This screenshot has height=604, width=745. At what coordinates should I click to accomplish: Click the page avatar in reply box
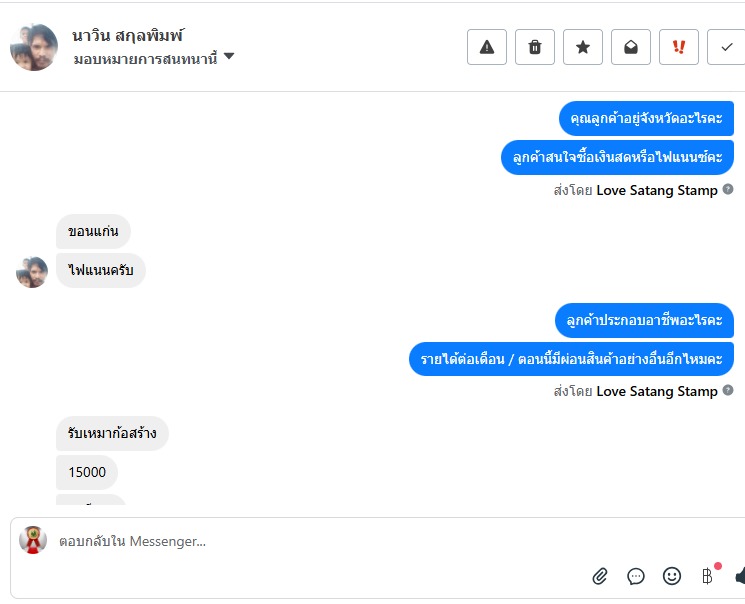point(33,540)
